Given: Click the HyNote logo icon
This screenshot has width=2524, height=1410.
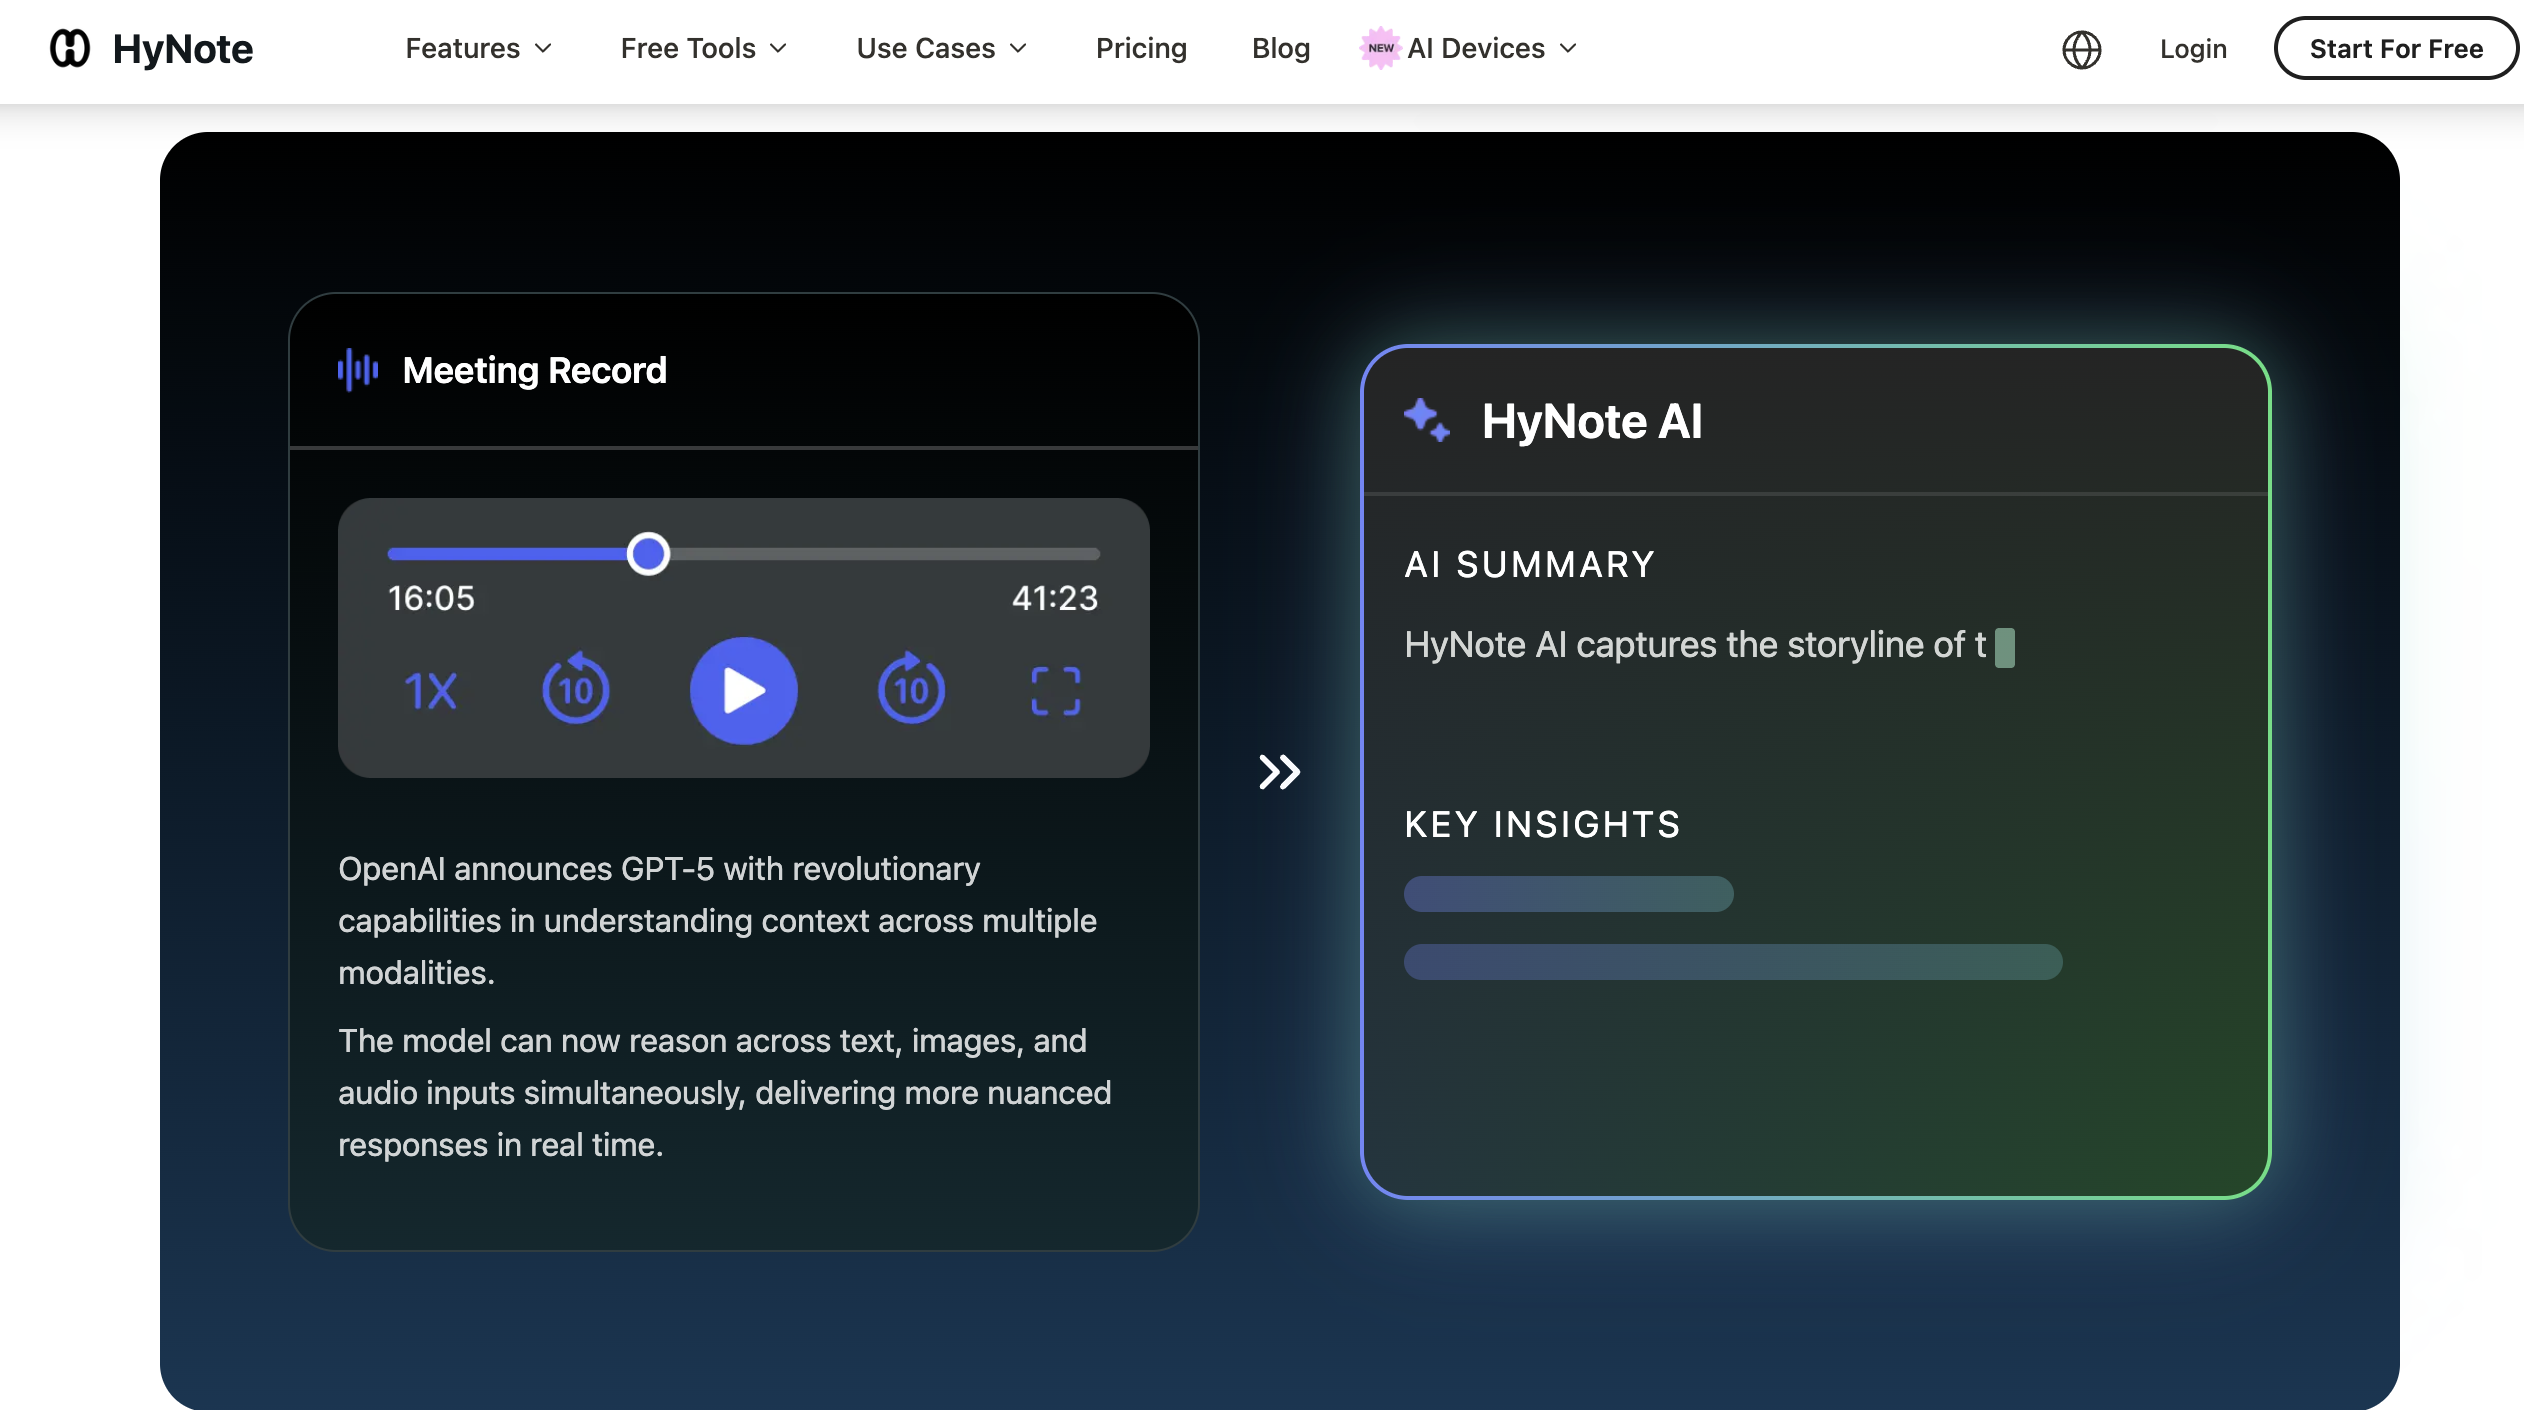Looking at the screenshot, I should (70, 48).
